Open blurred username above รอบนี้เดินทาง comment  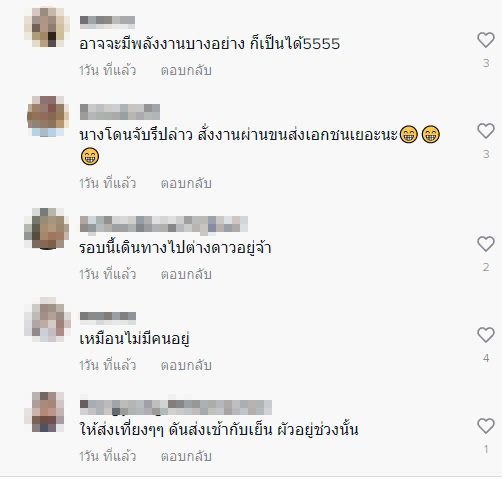[164, 224]
